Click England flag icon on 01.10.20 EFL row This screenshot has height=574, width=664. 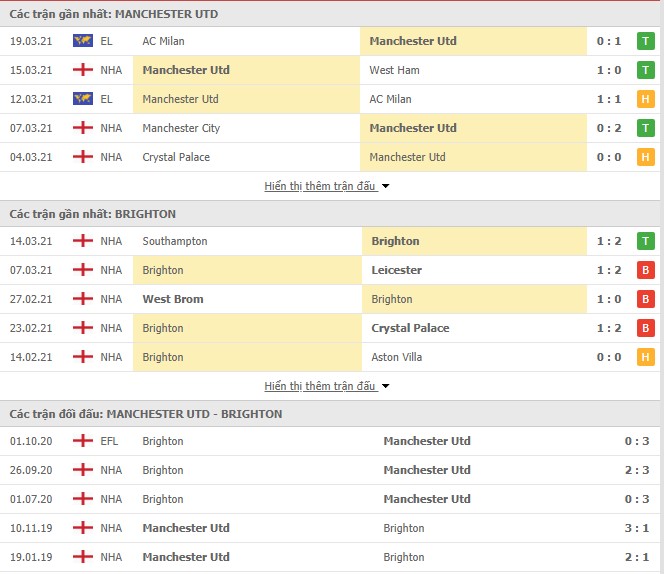(83, 441)
